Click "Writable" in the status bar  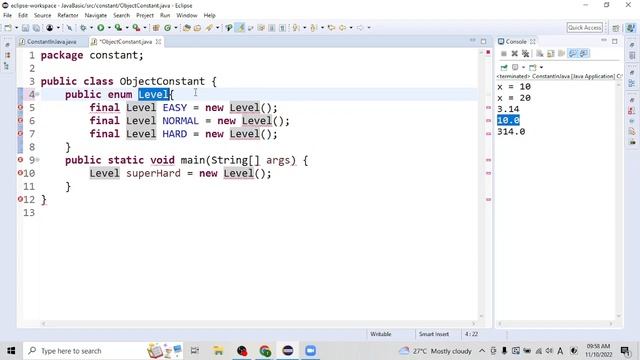380,334
